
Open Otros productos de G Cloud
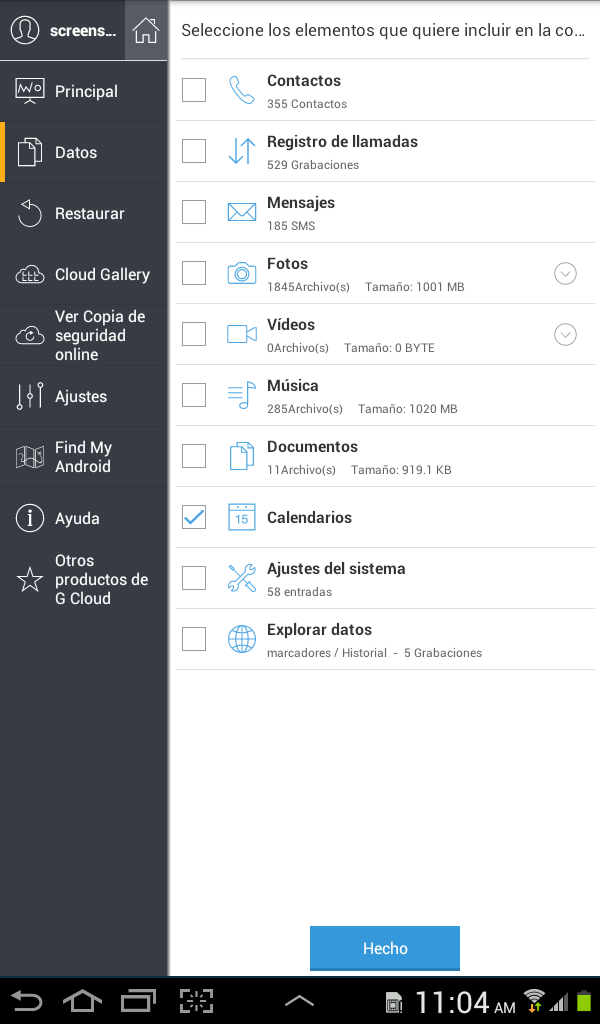tap(84, 579)
